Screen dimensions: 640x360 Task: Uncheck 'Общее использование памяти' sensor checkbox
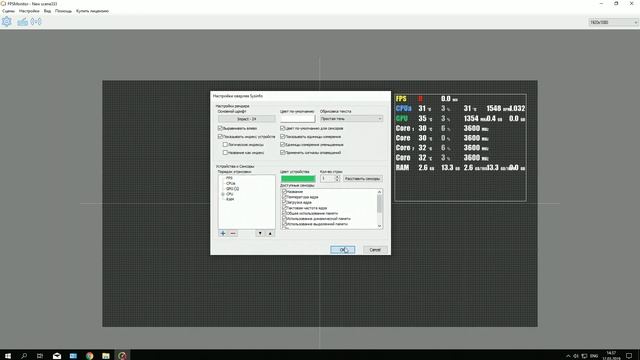click(x=284, y=213)
